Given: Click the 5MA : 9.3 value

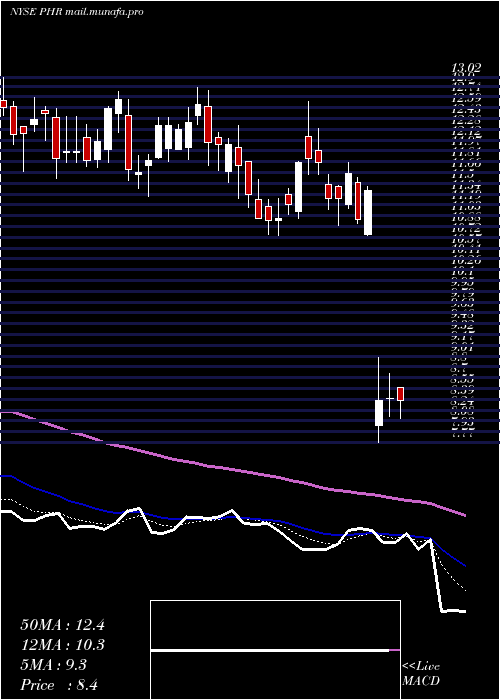Looking at the screenshot, I should click(x=54, y=665).
